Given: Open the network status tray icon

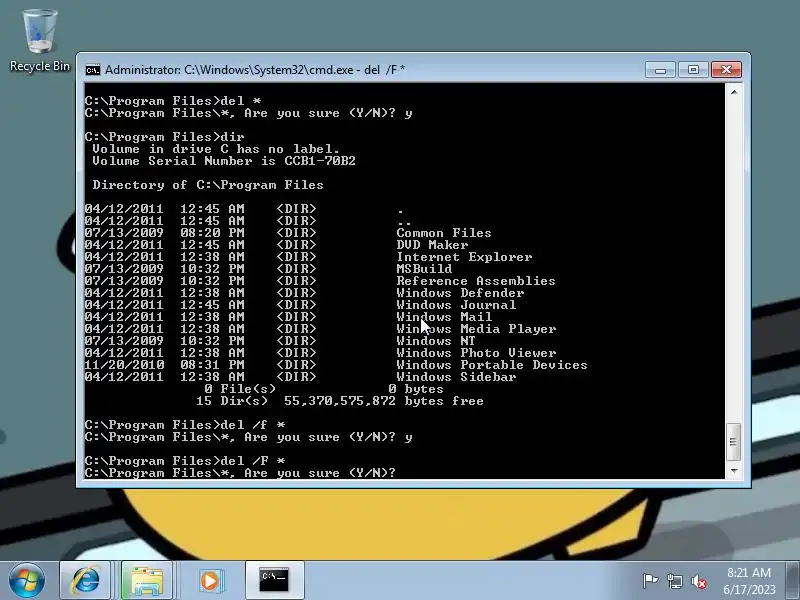Looking at the screenshot, I should coord(674,581).
